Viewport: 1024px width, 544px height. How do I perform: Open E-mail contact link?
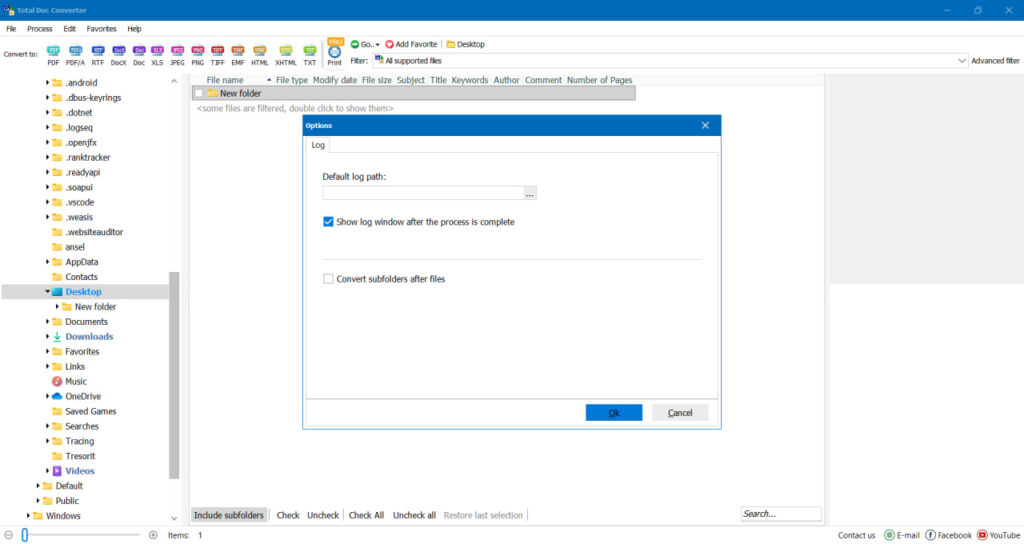pos(901,535)
